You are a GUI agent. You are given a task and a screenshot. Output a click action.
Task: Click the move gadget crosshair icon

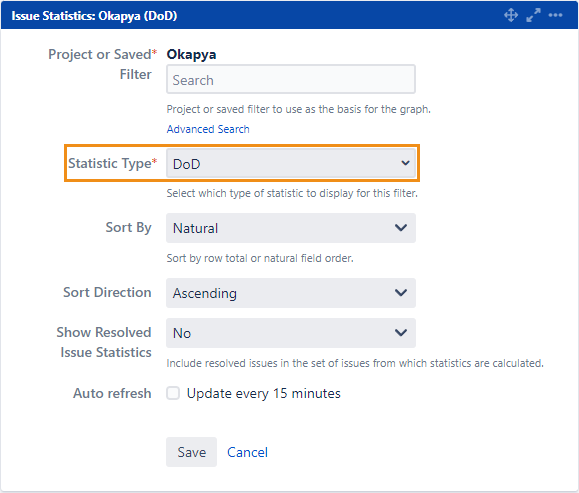pyautogui.click(x=511, y=16)
